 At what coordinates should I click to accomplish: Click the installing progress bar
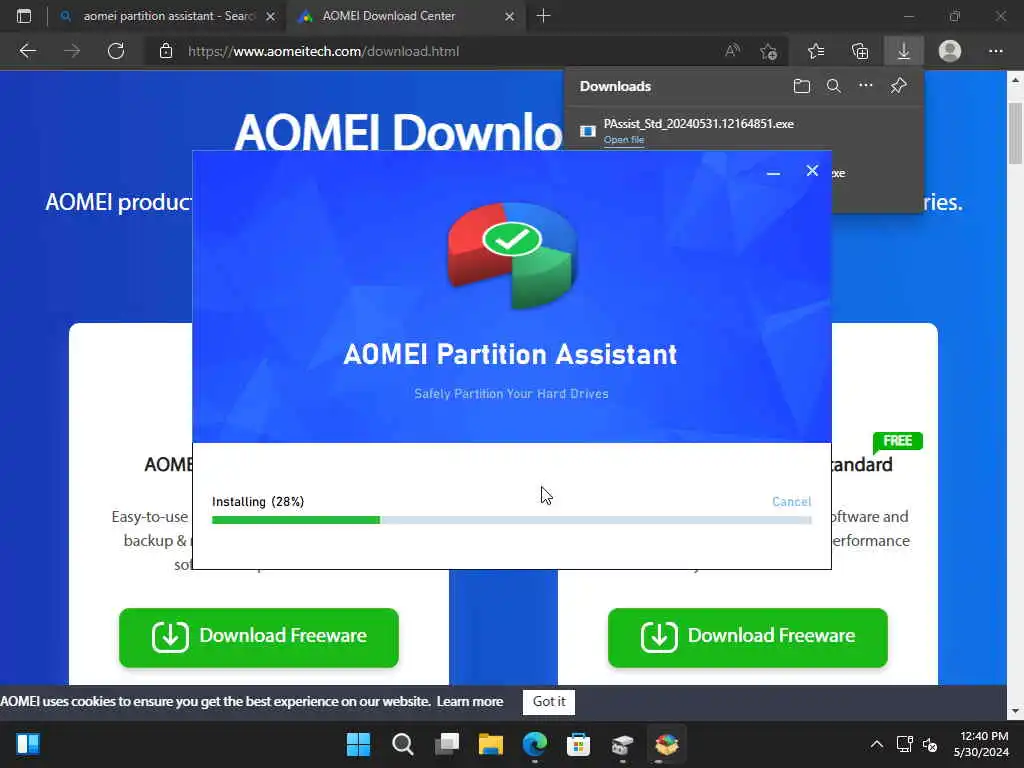511,520
